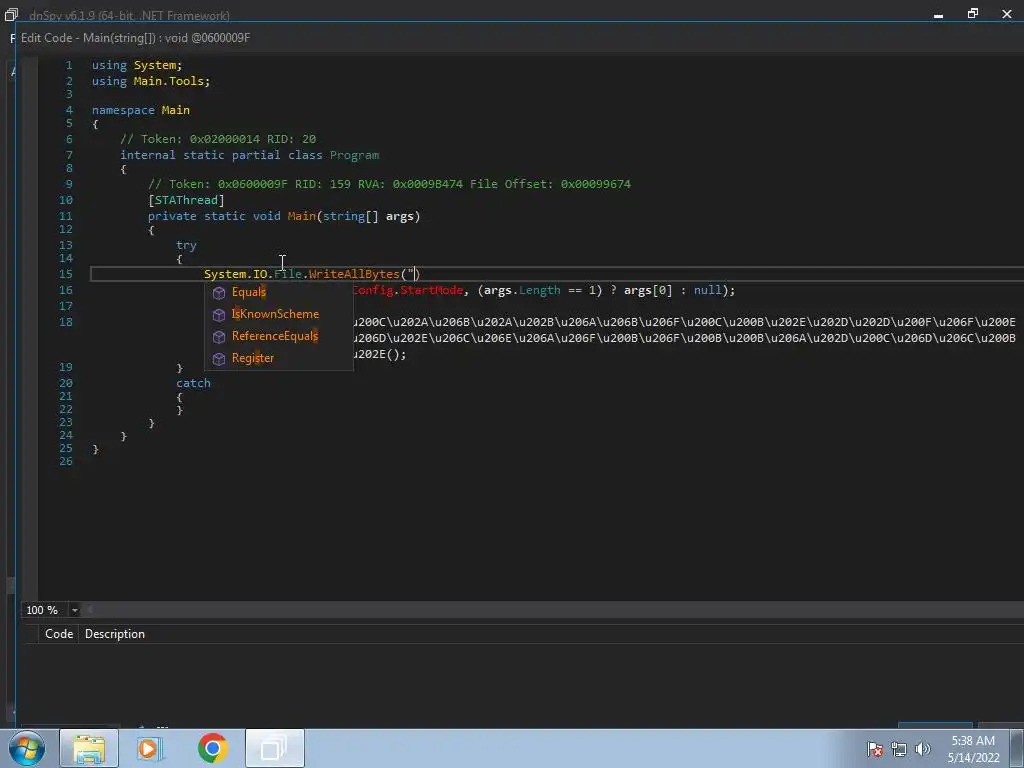Click the method icon beside Register

219,359
